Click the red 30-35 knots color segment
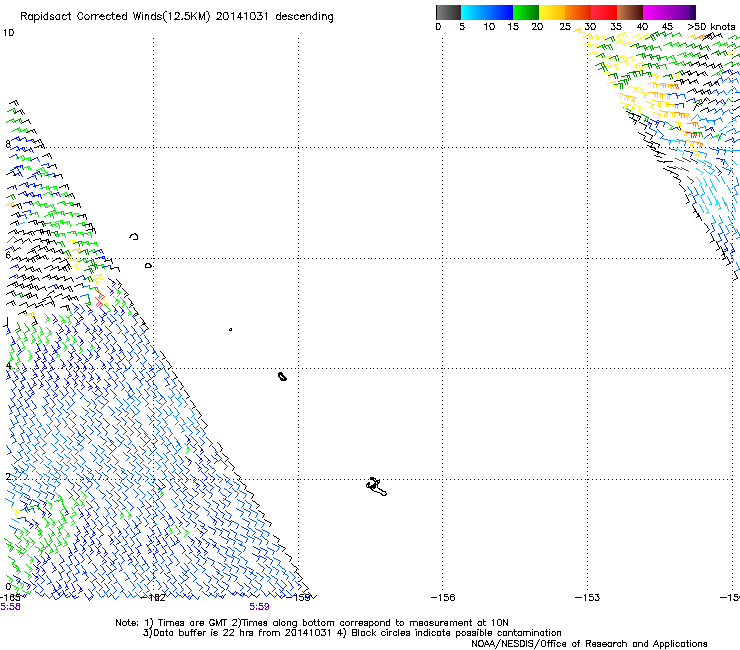 click(604, 12)
